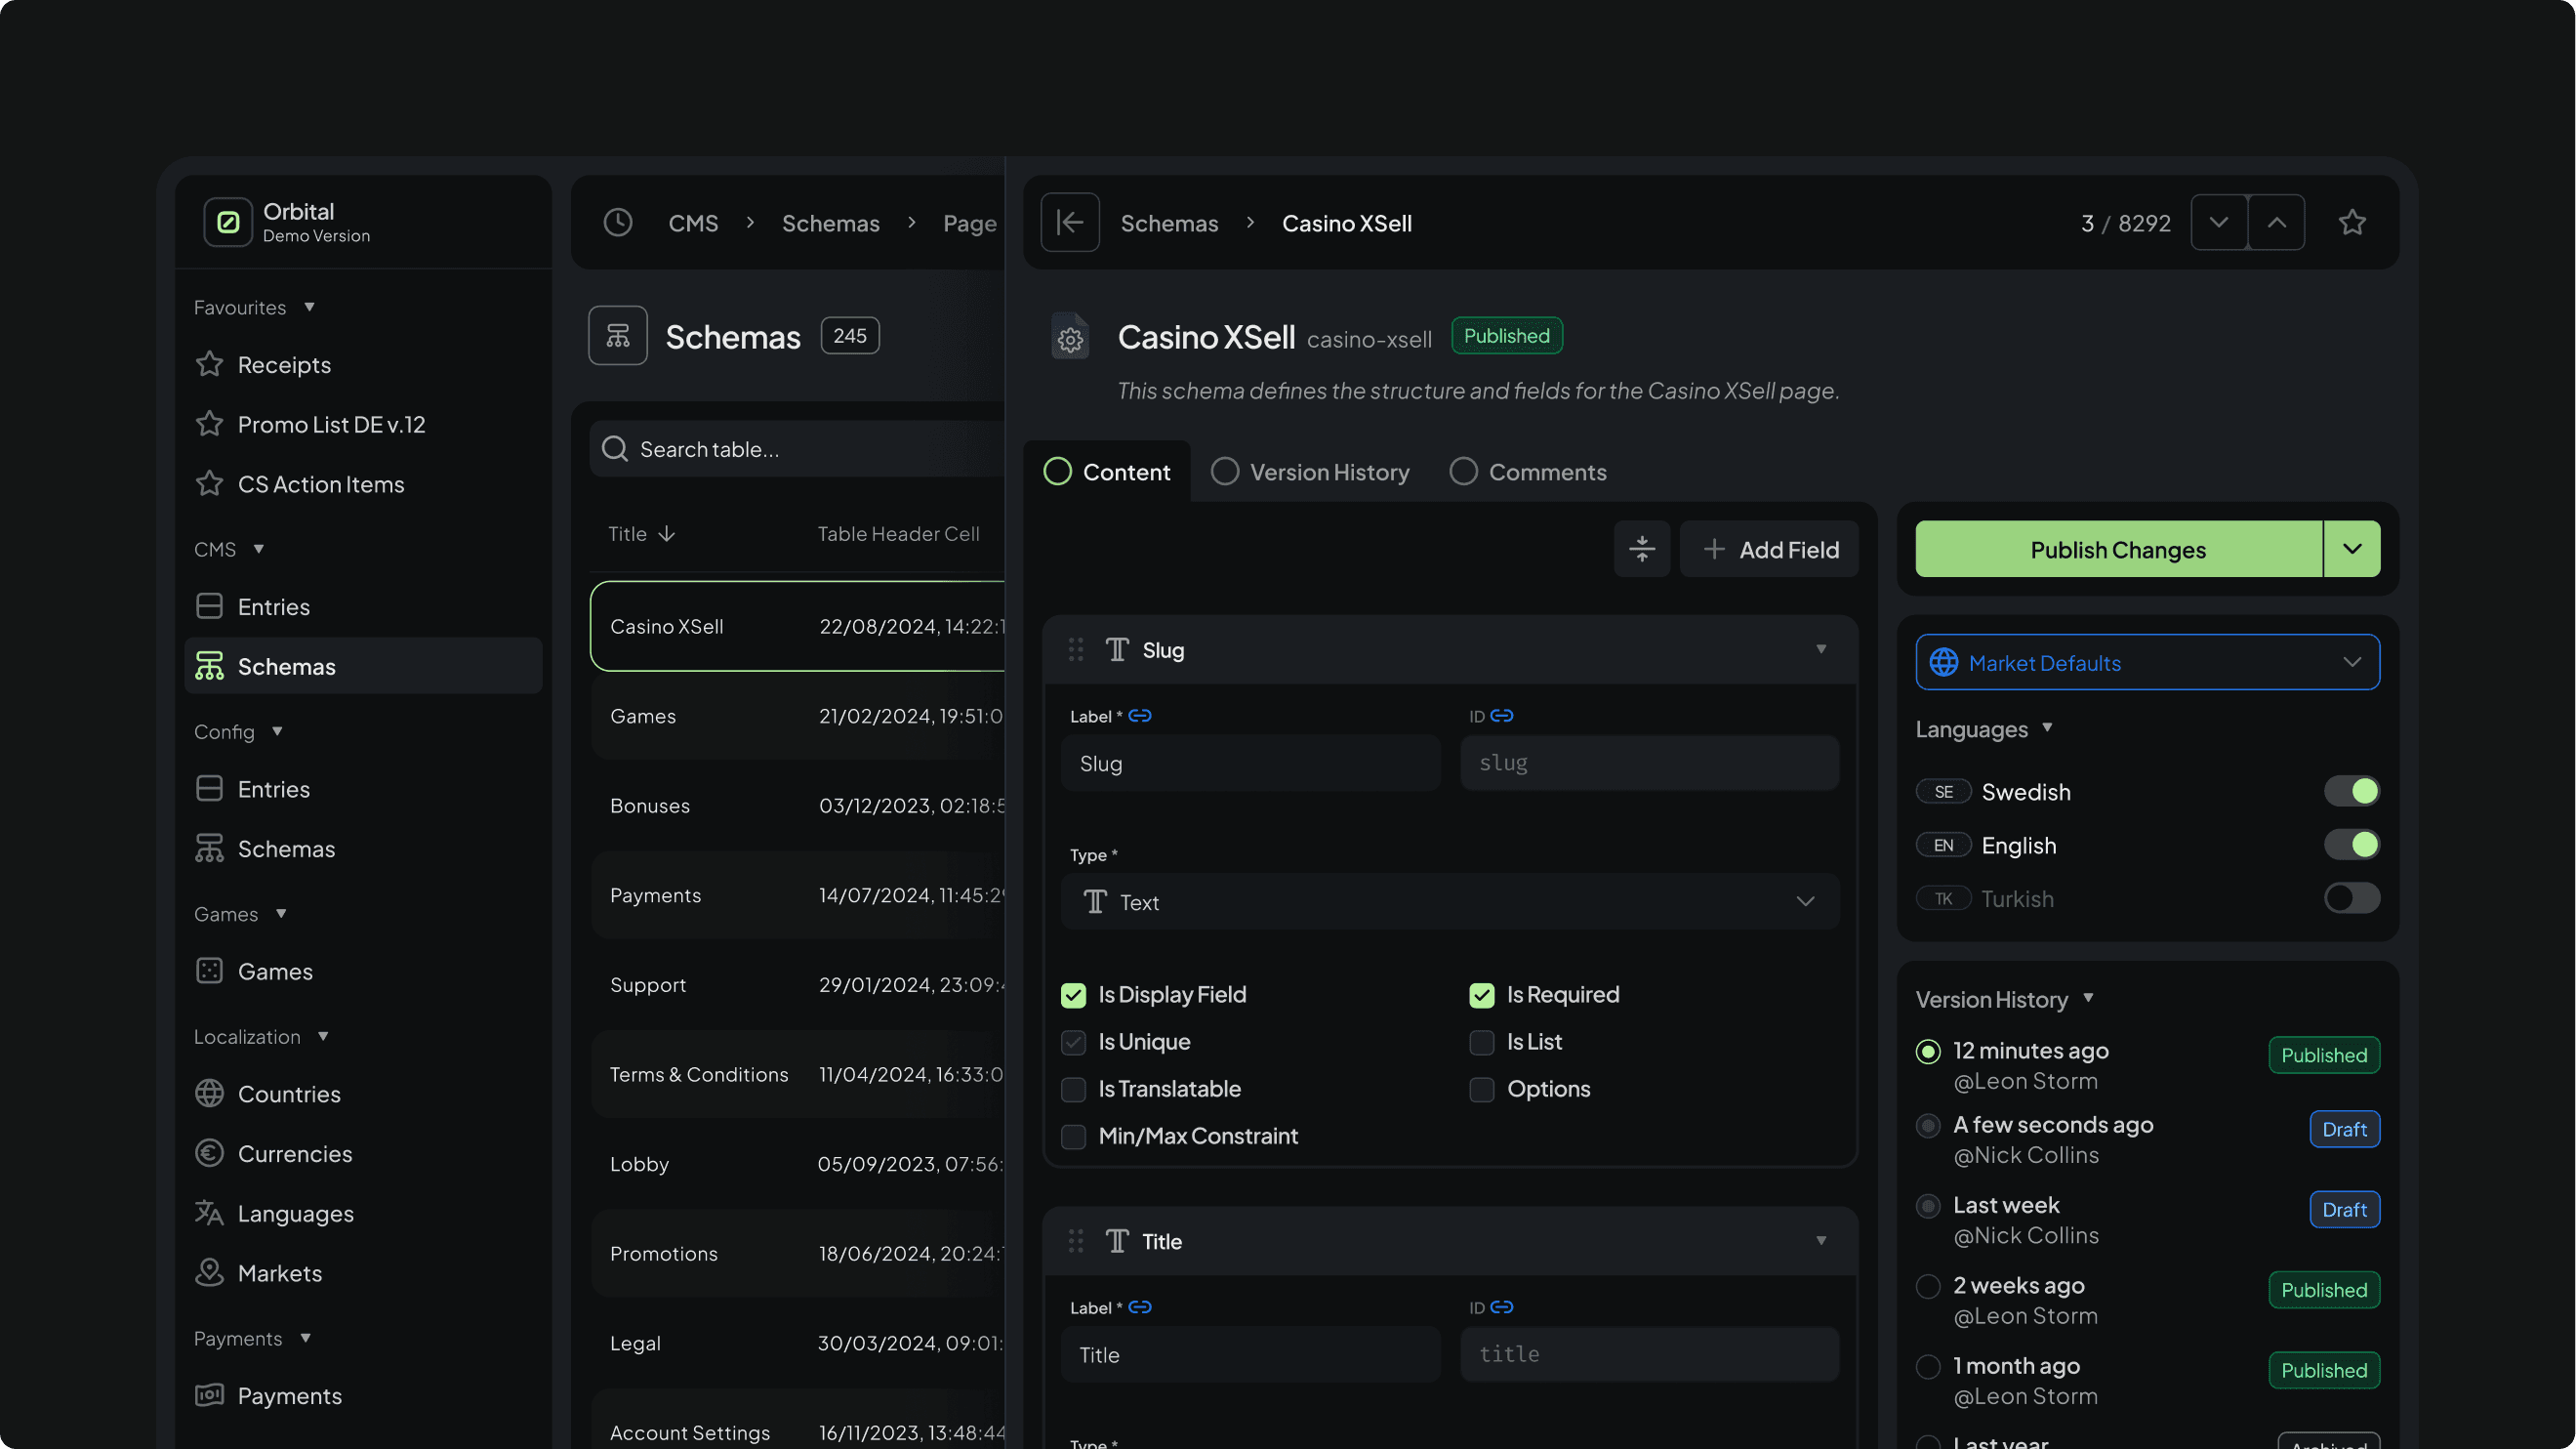The height and width of the screenshot is (1449, 2576).
Task: Check the Is Translatable checkbox
Action: 1073,1089
